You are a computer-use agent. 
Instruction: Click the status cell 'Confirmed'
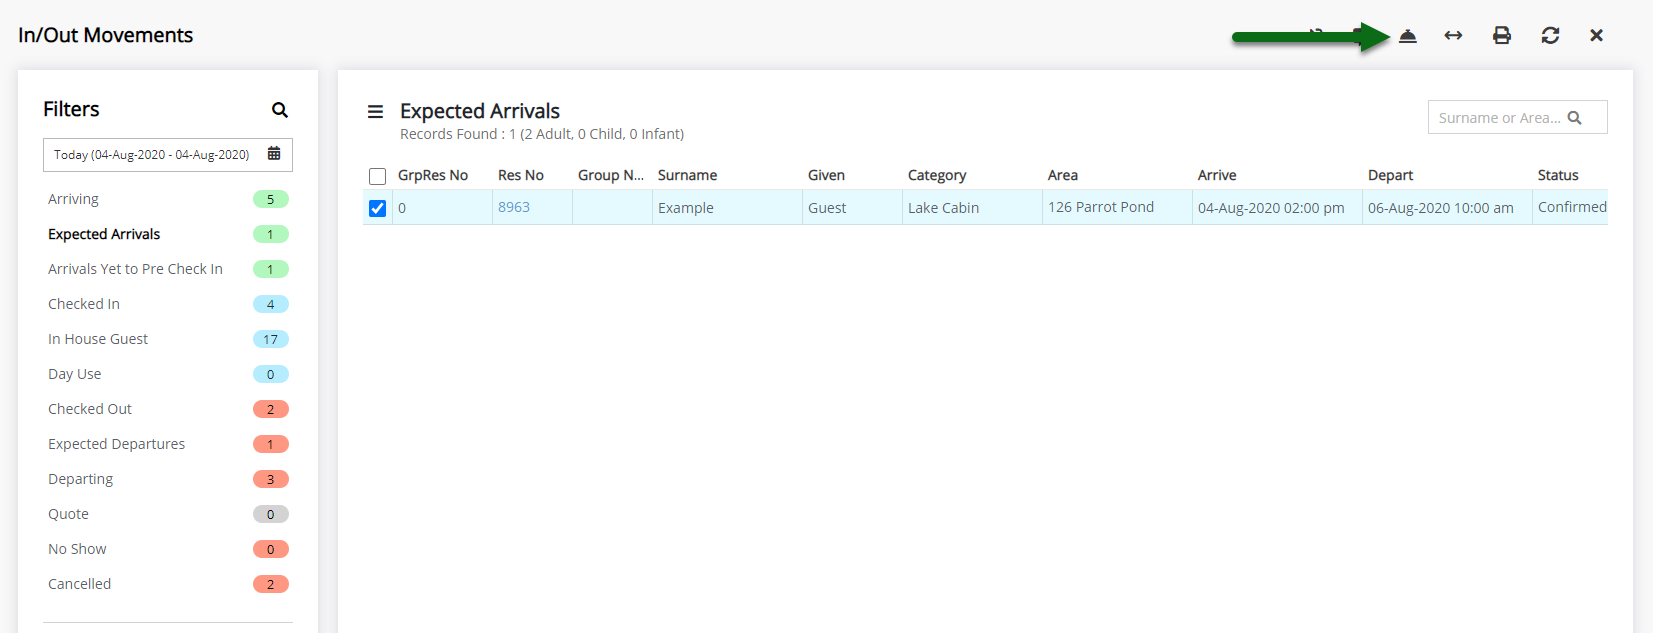coord(1572,207)
